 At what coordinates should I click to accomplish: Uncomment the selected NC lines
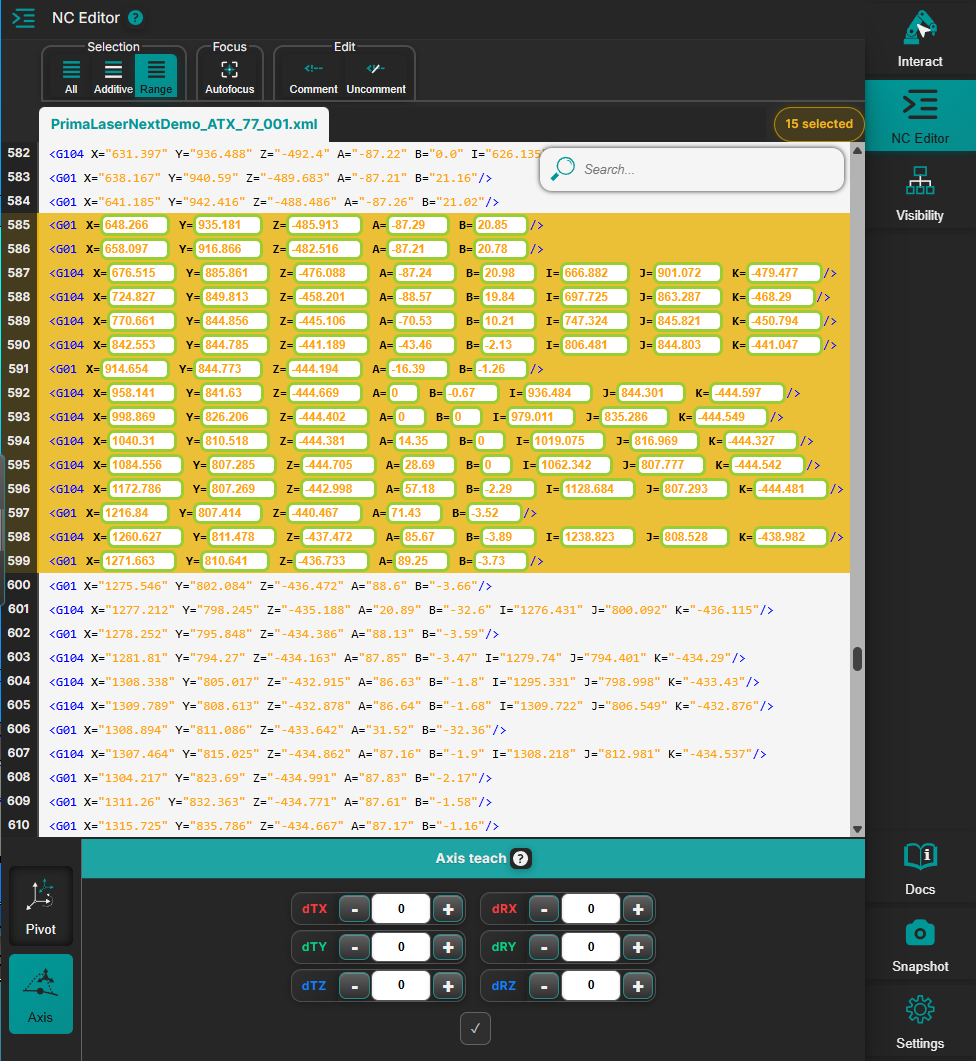click(376, 77)
